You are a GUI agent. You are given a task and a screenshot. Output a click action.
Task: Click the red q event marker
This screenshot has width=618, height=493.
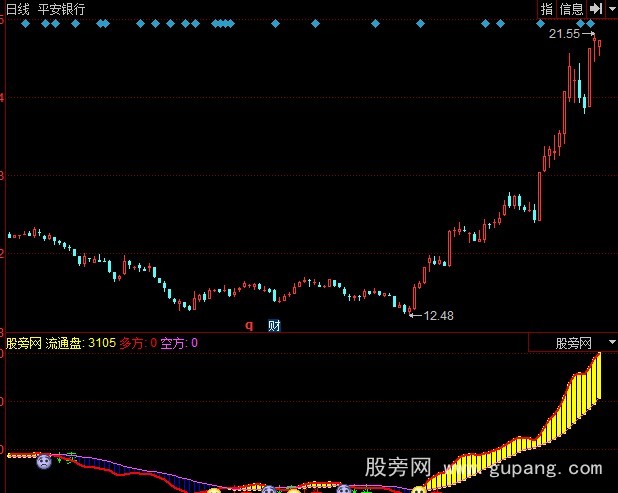[249, 325]
